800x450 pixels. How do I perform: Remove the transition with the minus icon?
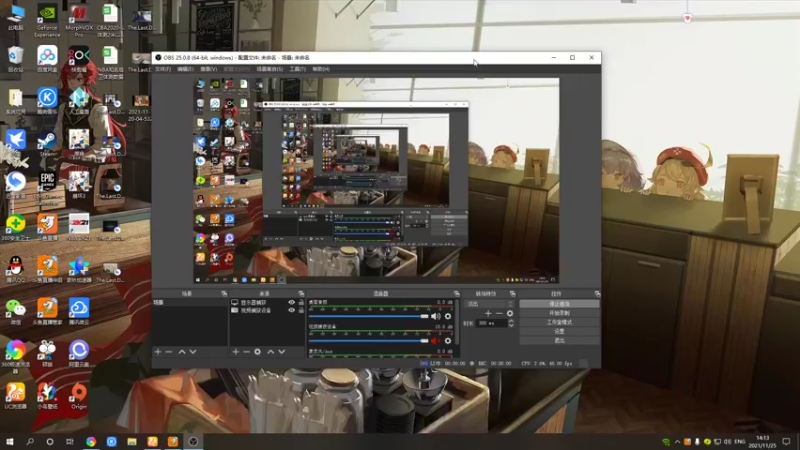coord(499,313)
